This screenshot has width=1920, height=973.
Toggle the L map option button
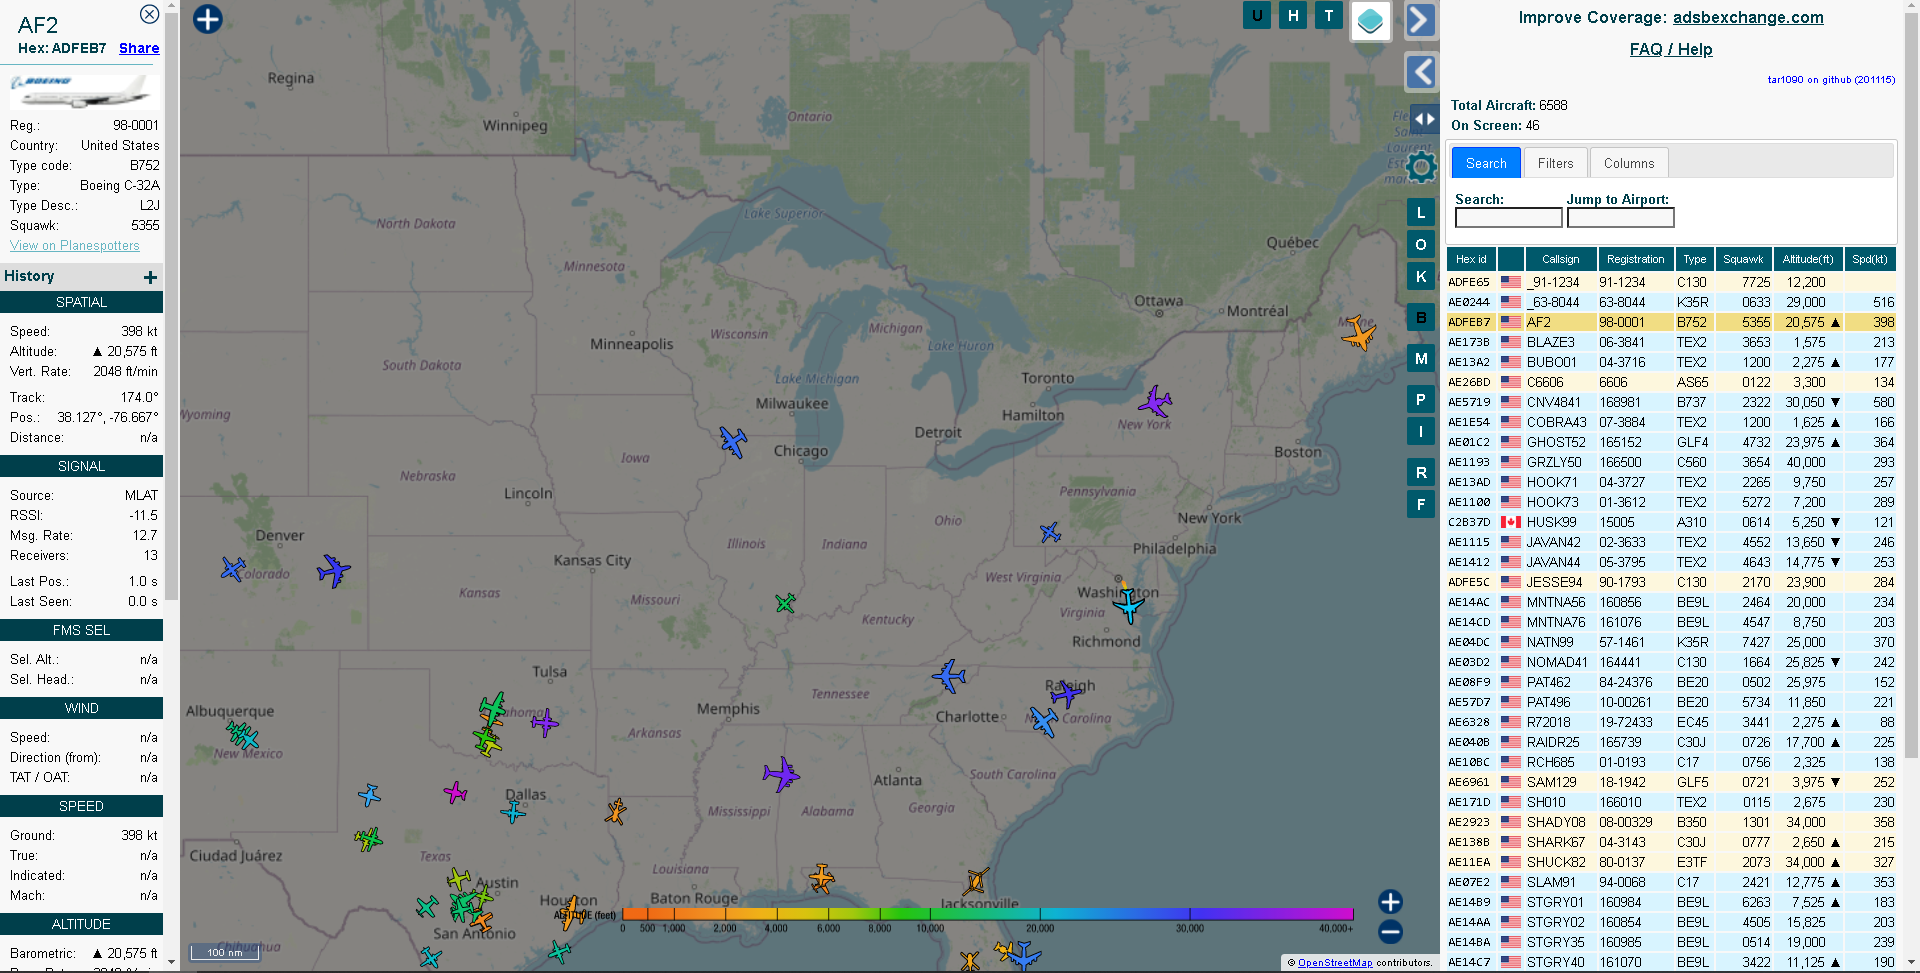coord(1421,212)
